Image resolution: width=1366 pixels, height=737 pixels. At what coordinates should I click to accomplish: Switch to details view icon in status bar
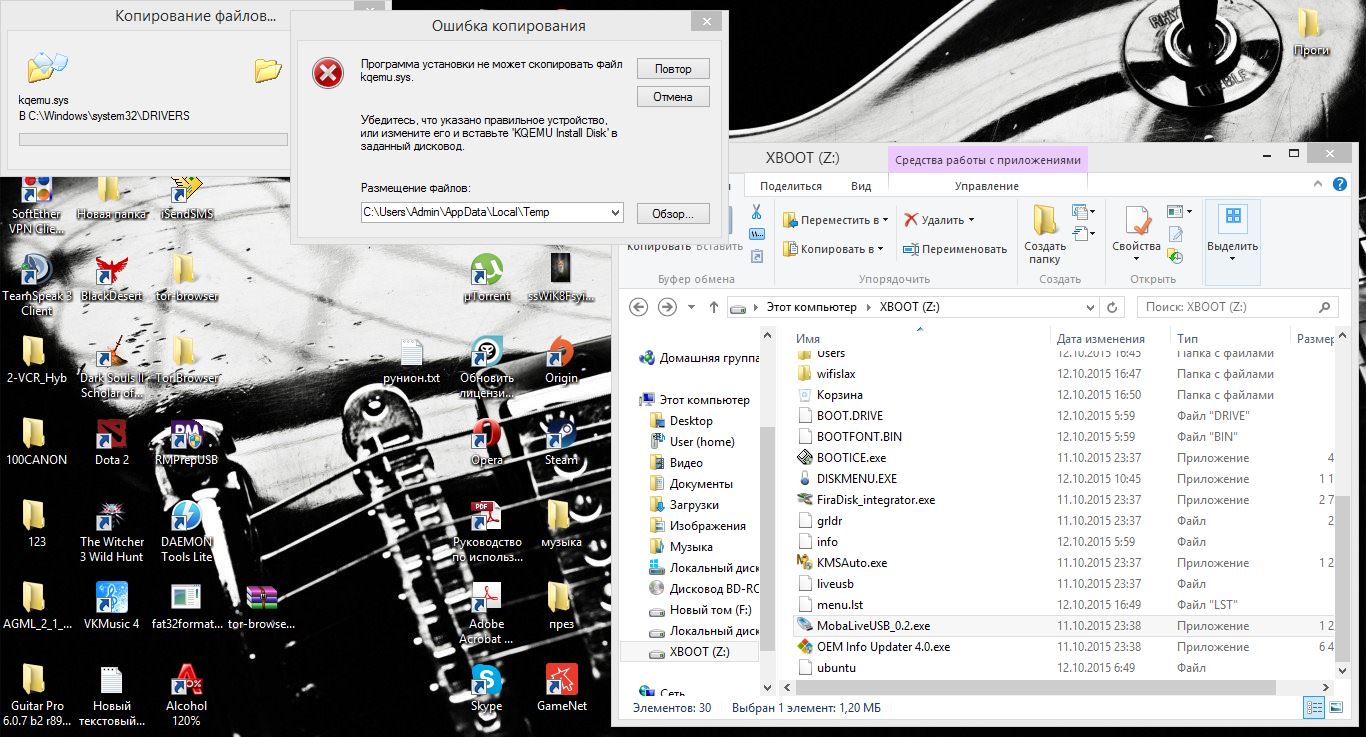tap(1315, 707)
